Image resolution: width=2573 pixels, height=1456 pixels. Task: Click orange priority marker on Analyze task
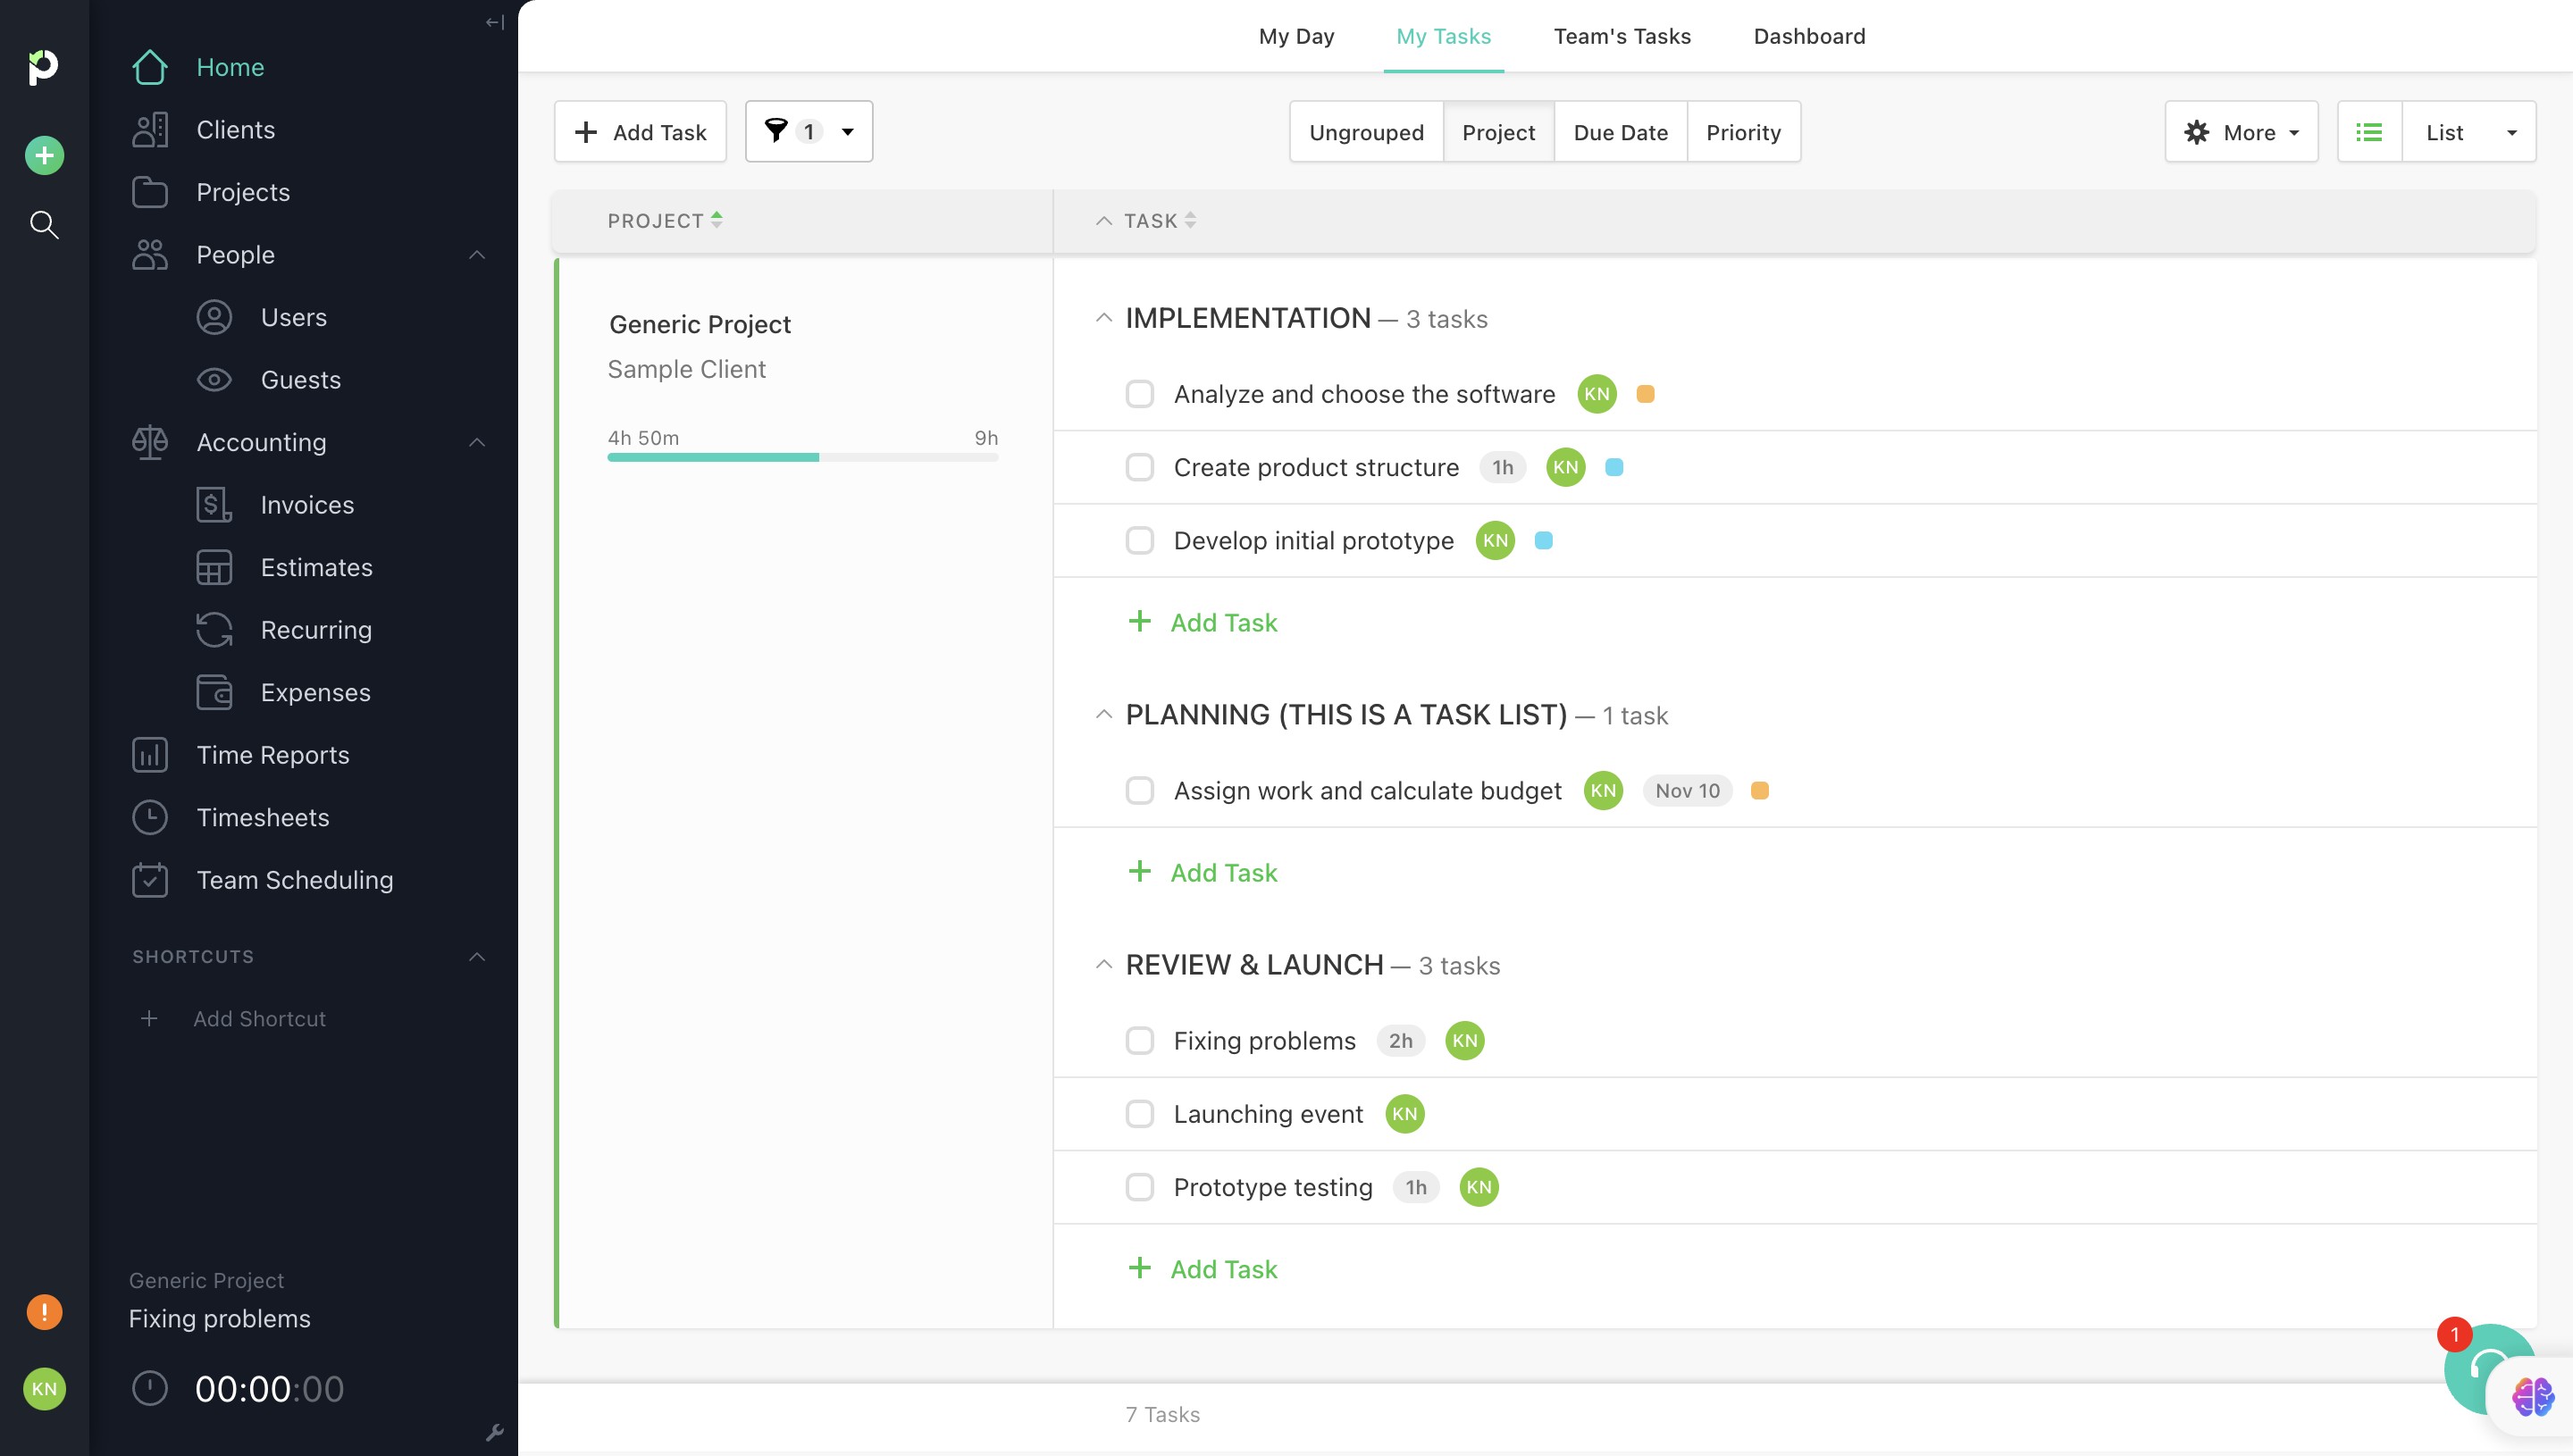[1645, 394]
